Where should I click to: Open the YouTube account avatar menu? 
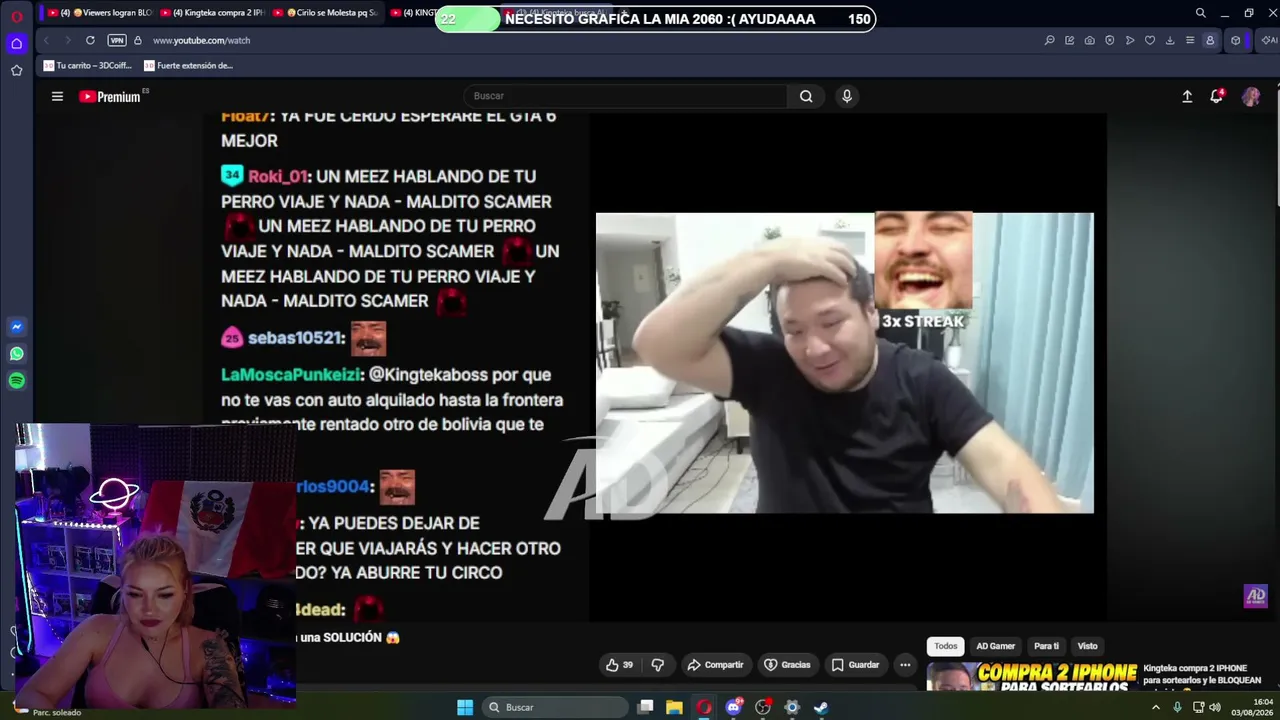tap(1251, 96)
